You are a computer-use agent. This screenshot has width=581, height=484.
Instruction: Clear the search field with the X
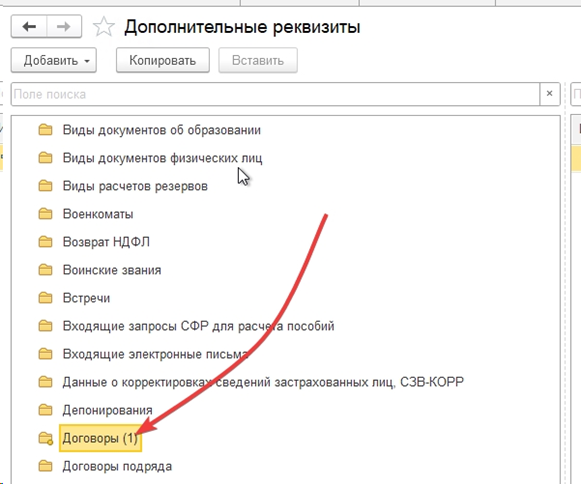pos(550,94)
